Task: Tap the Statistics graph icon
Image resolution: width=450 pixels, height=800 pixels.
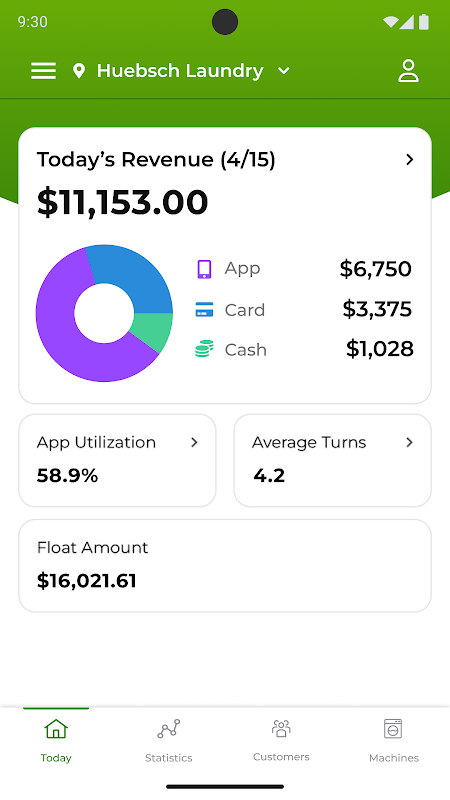Action: click(168, 729)
